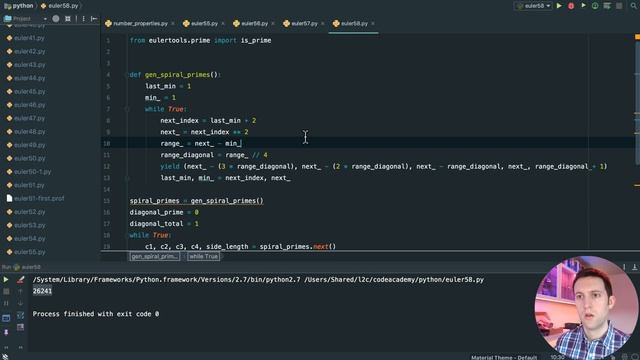Toggle soft-wrap icon in Run panel

click(20, 316)
